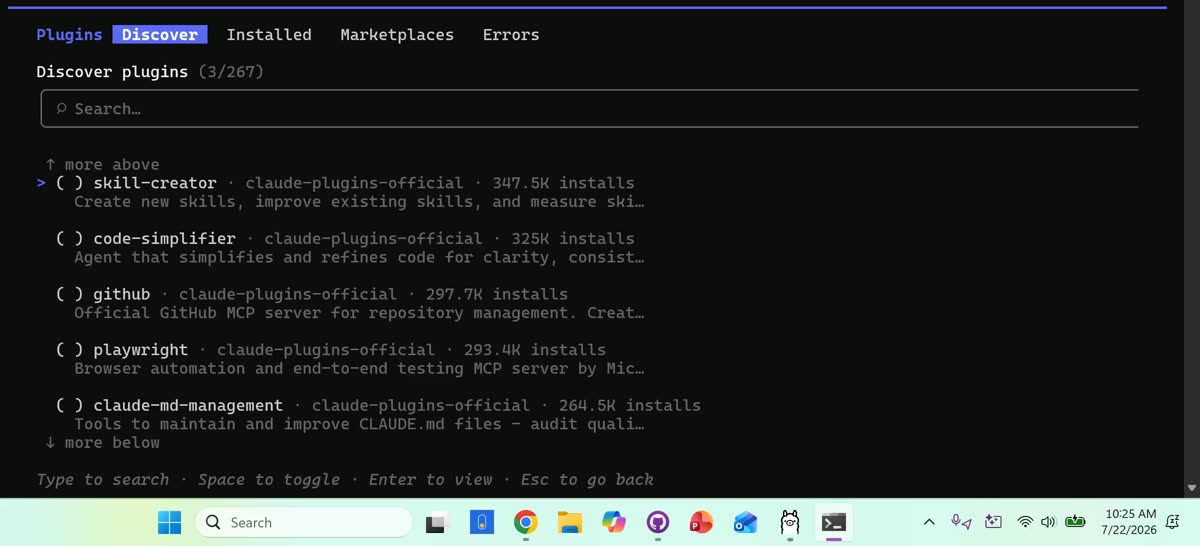Click the 'Discover plugins (3/267)' heading
This screenshot has width=1200, height=546.
point(150,72)
